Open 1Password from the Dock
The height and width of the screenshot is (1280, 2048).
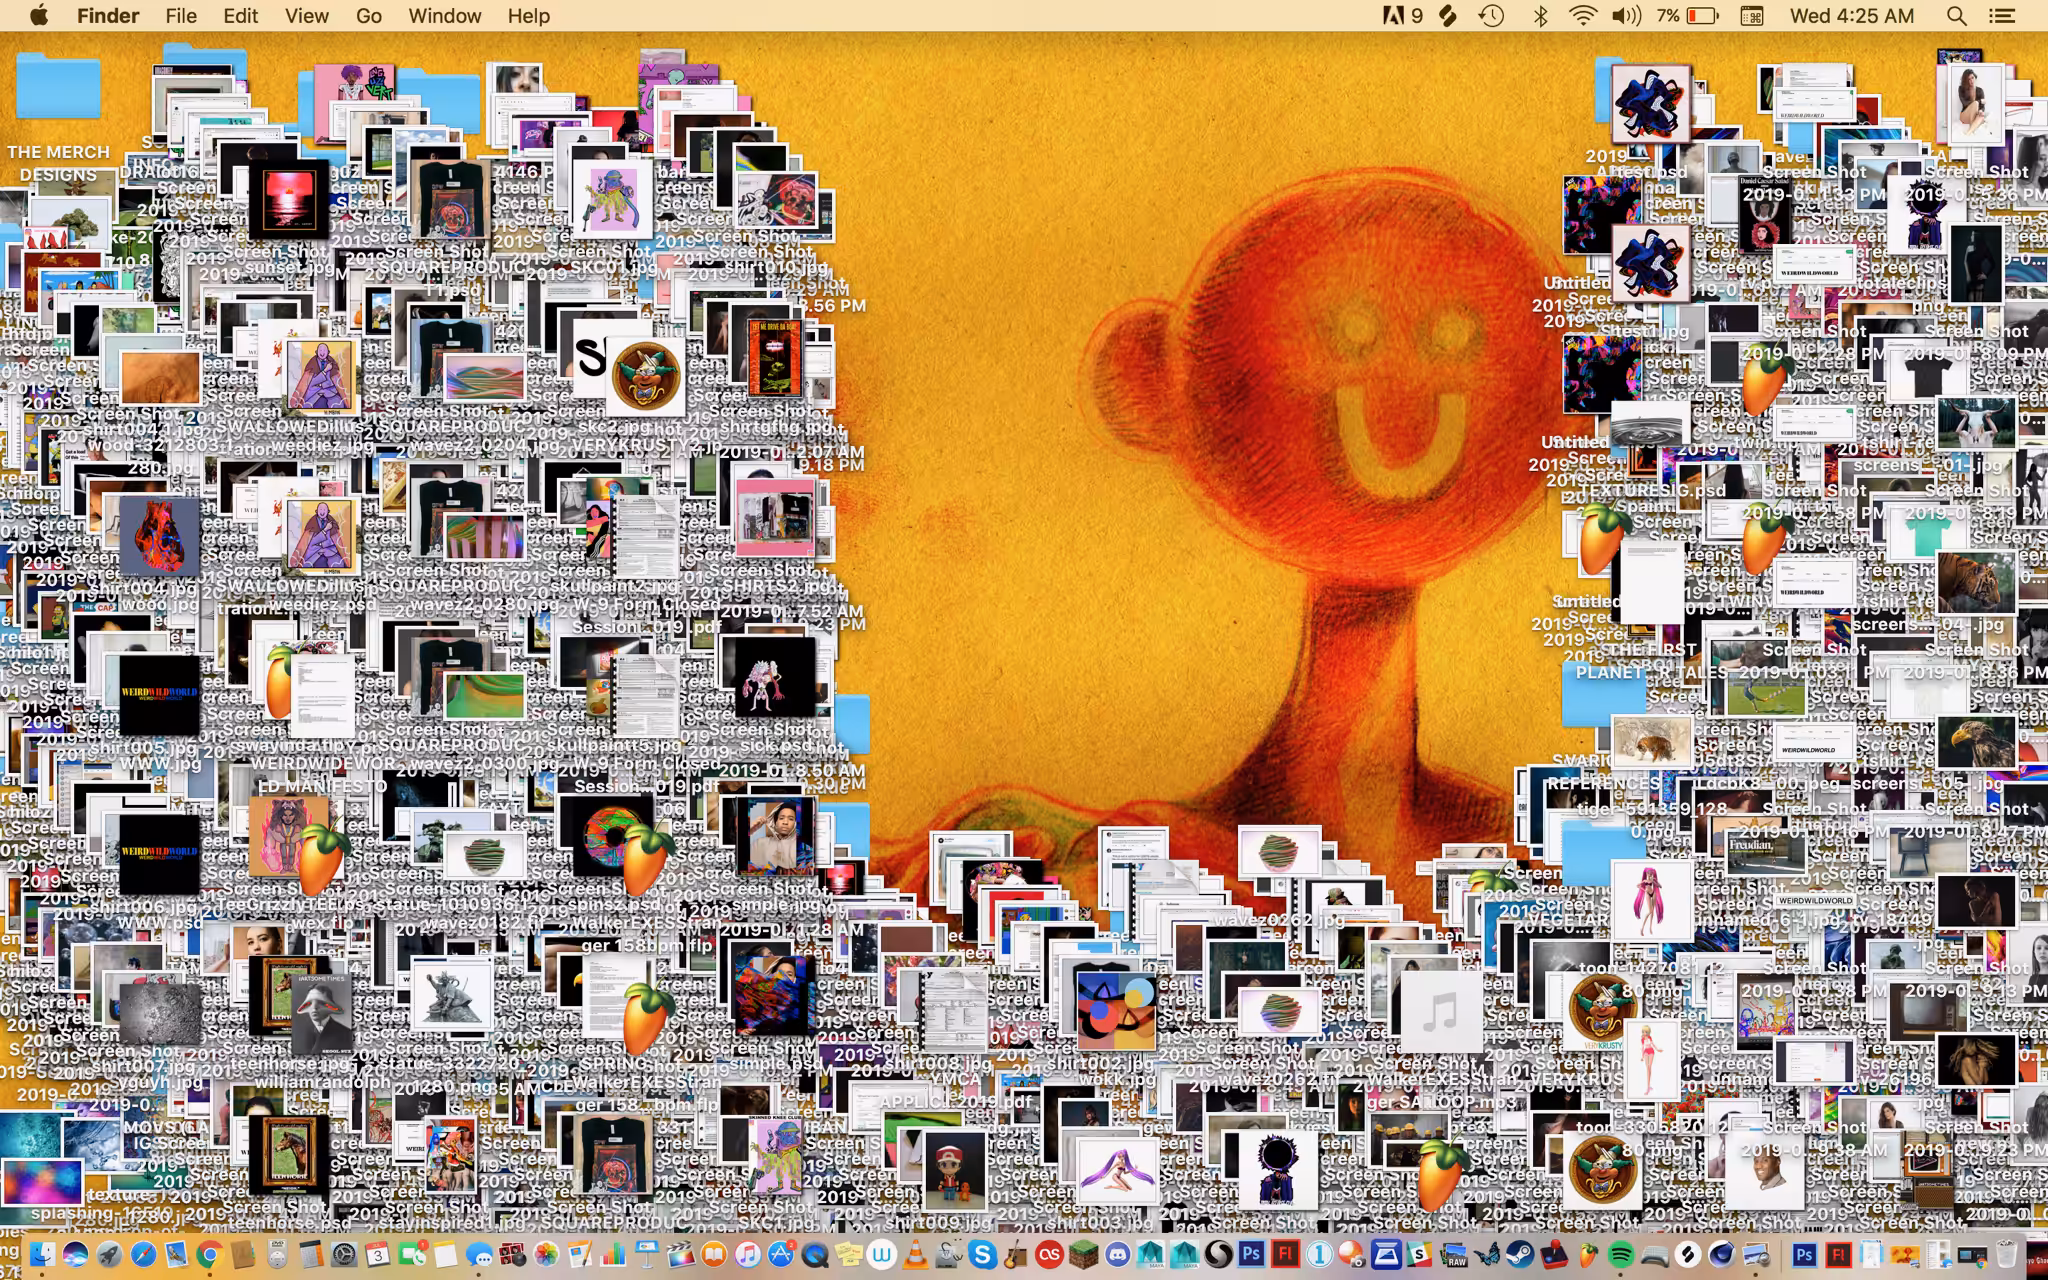[x=1319, y=1254]
